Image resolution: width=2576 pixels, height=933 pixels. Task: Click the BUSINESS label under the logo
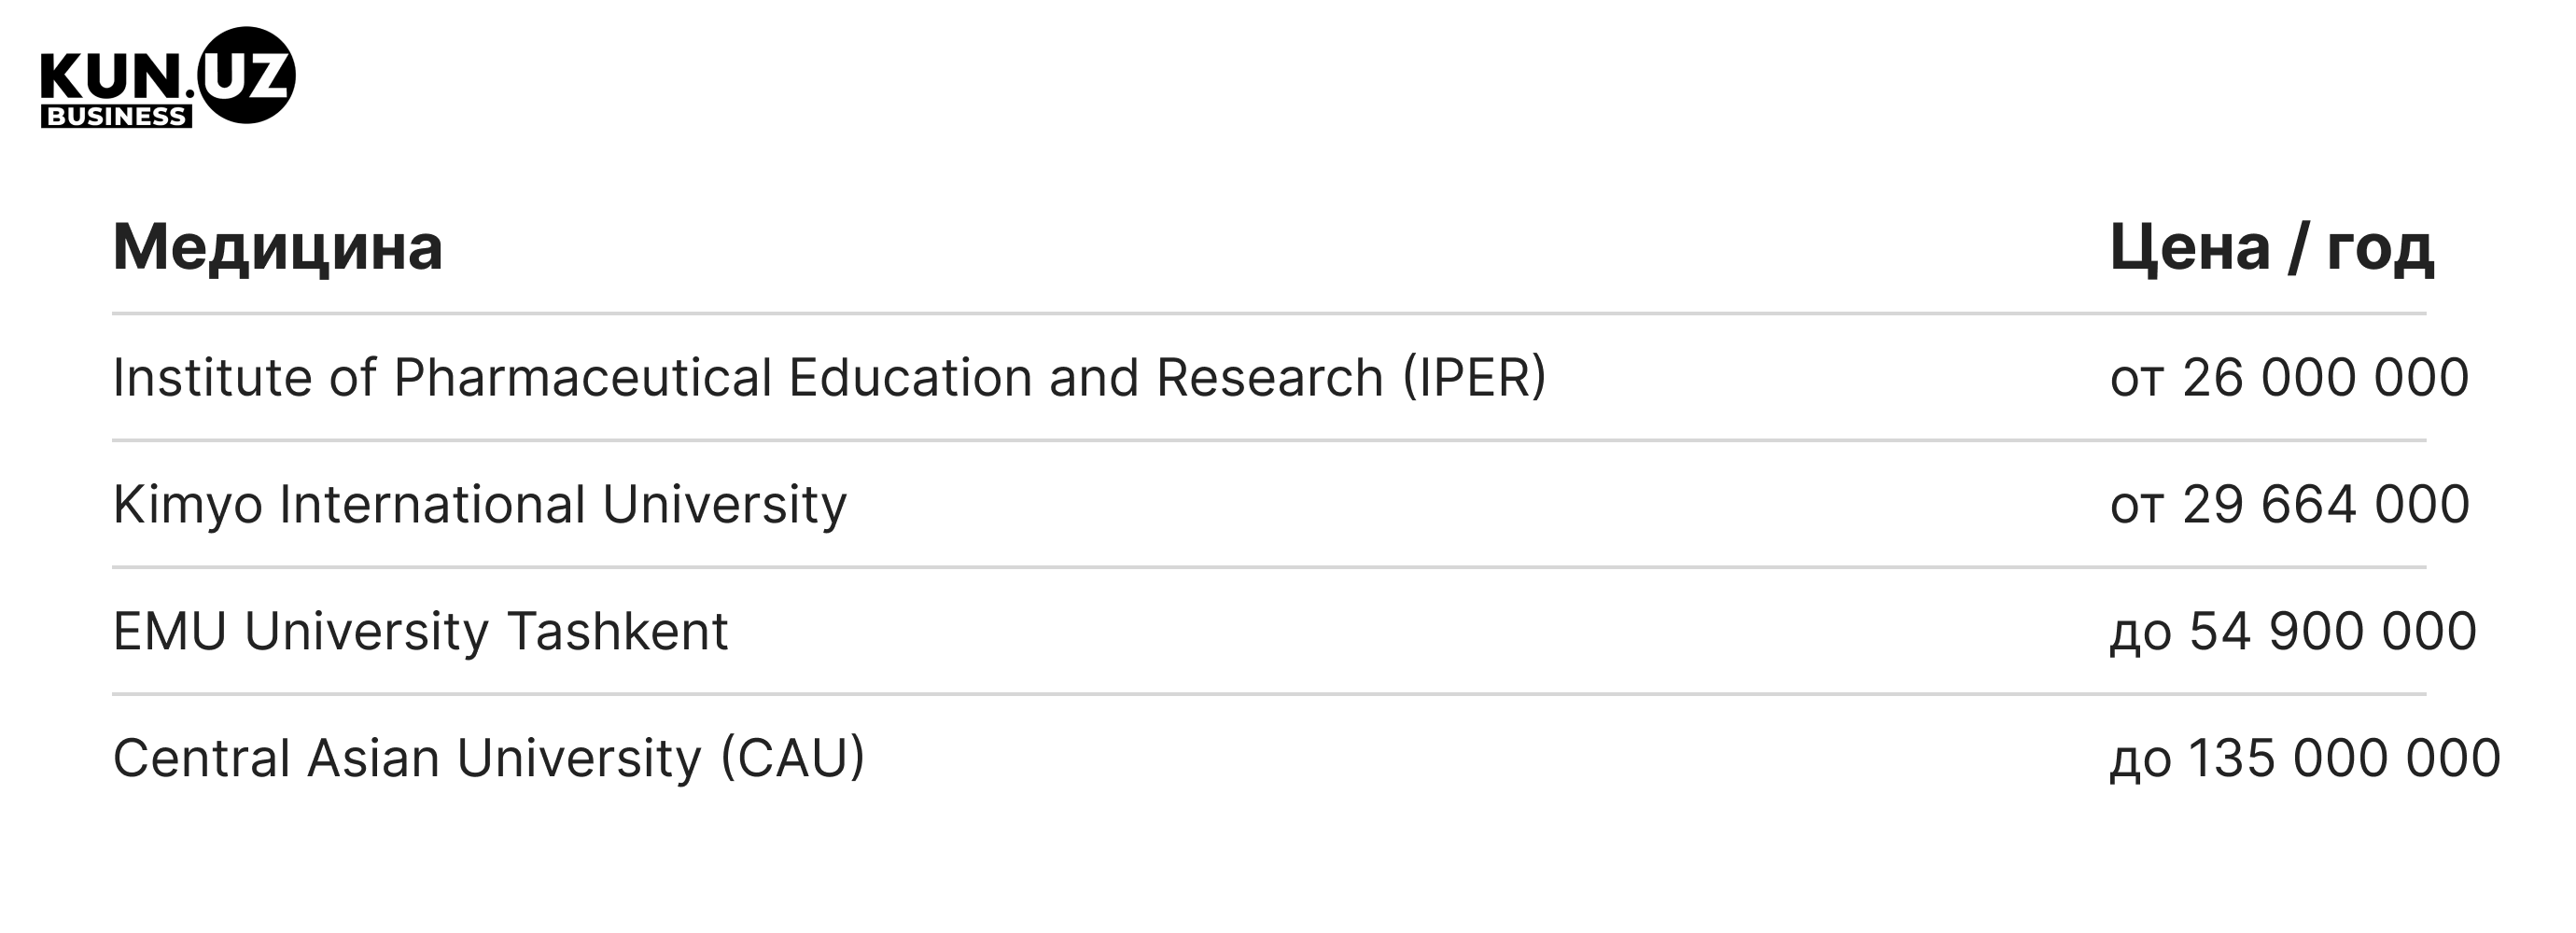click(x=116, y=116)
